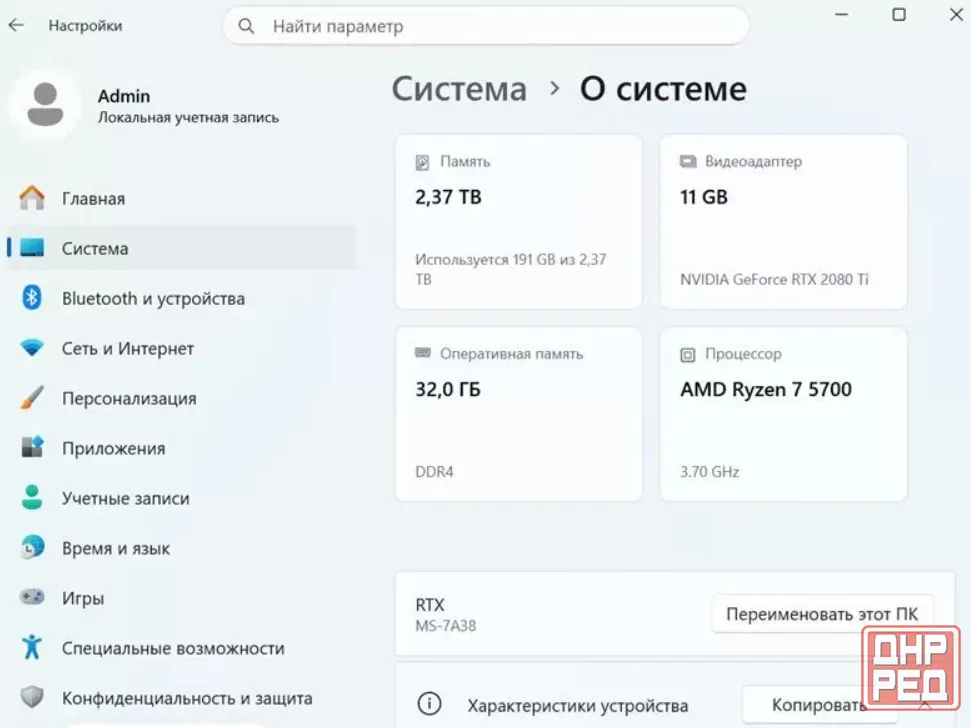The width and height of the screenshot is (971, 728).
Task: Click the DDR4 label
Action: 434,472
